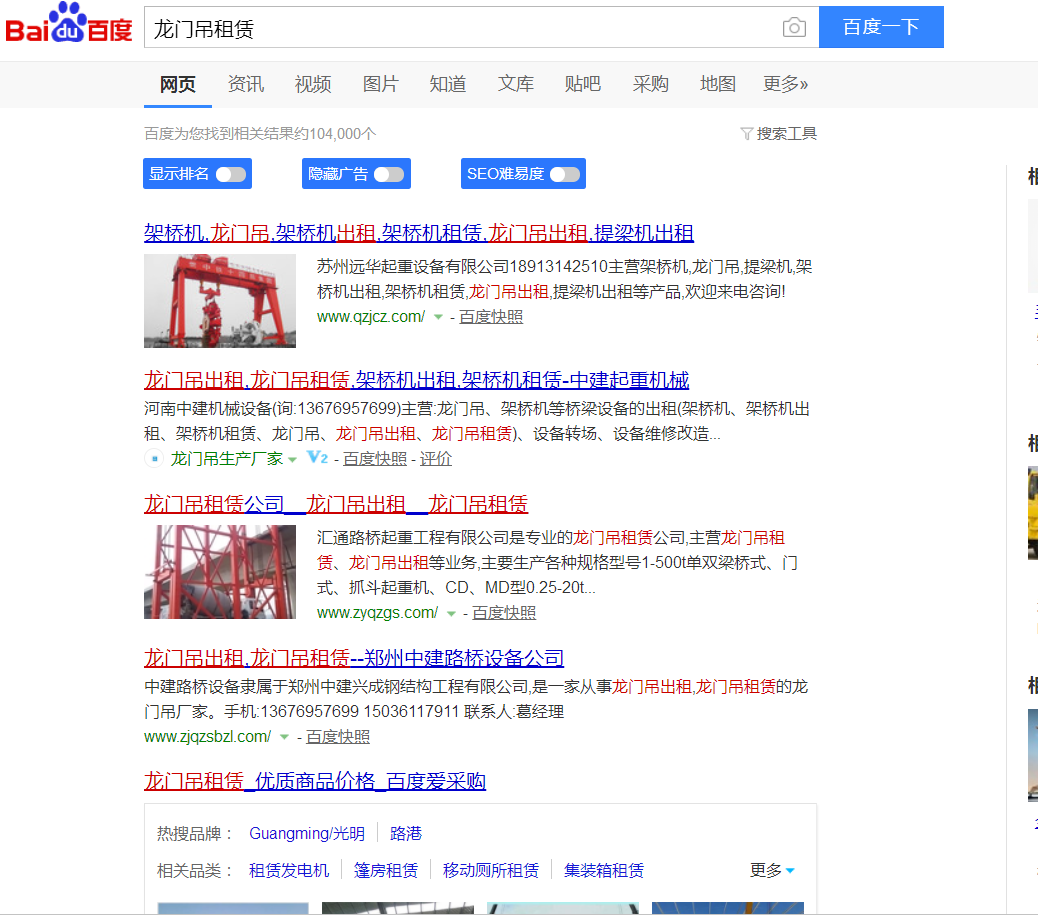The image size is (1038, 916).
Task: Toggle the SEO难易度 switch
Action: (x=565, y=174)
